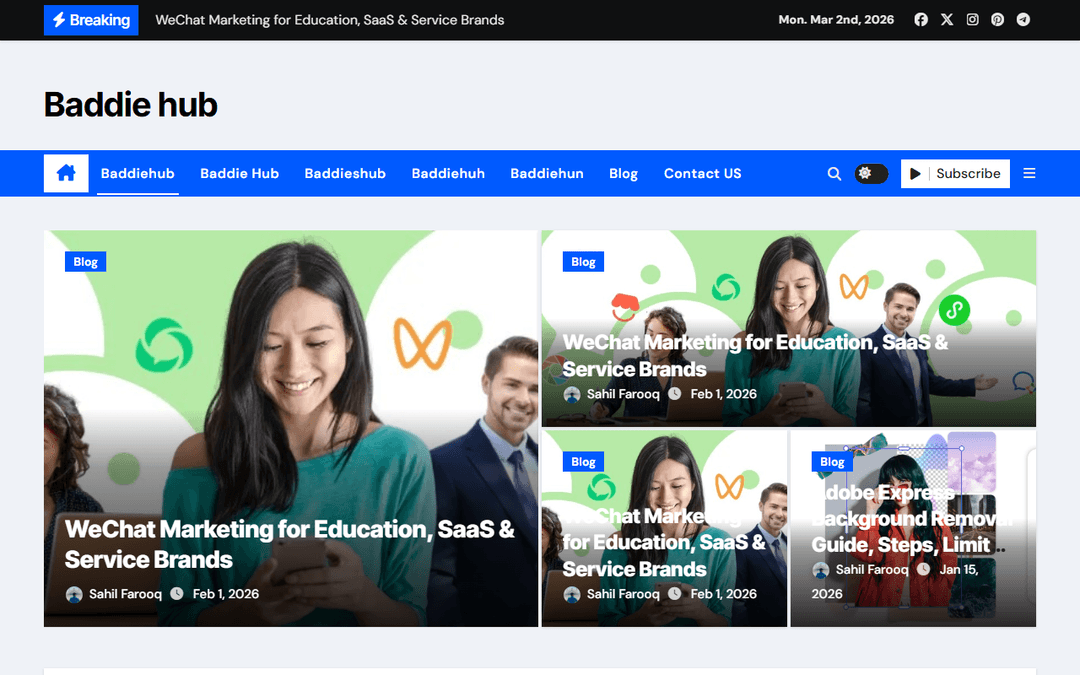Click Sahil Farooq author on bottom-middle card
This screenshot has height=675, width=1080.
click(x=623, y=594)
